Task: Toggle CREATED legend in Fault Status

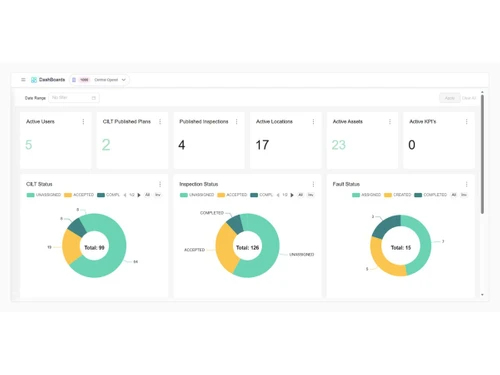Action: point(398,195)
